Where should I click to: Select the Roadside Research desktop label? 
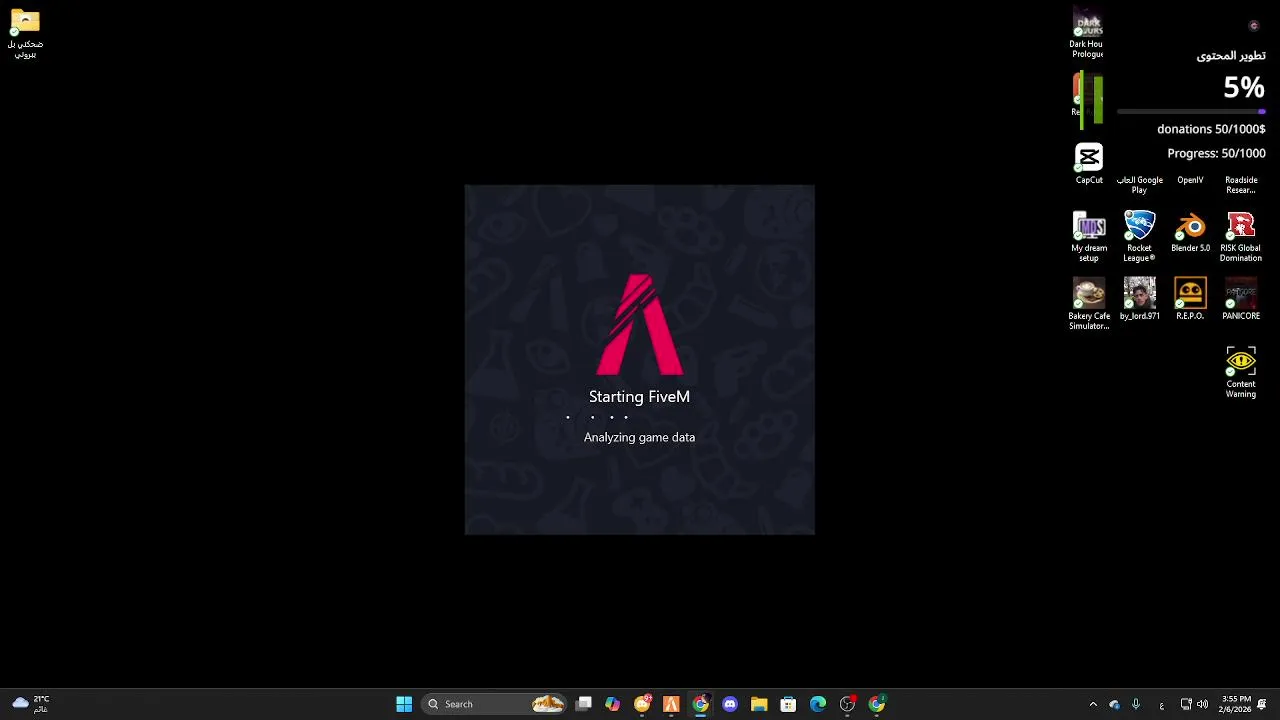pyautogui.click(x=1240, y=185)
